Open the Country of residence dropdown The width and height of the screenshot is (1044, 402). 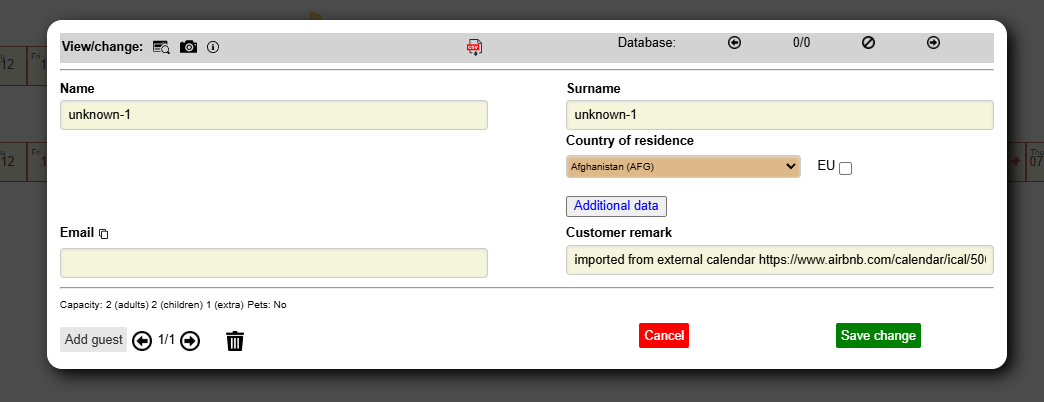coord(683,166)
